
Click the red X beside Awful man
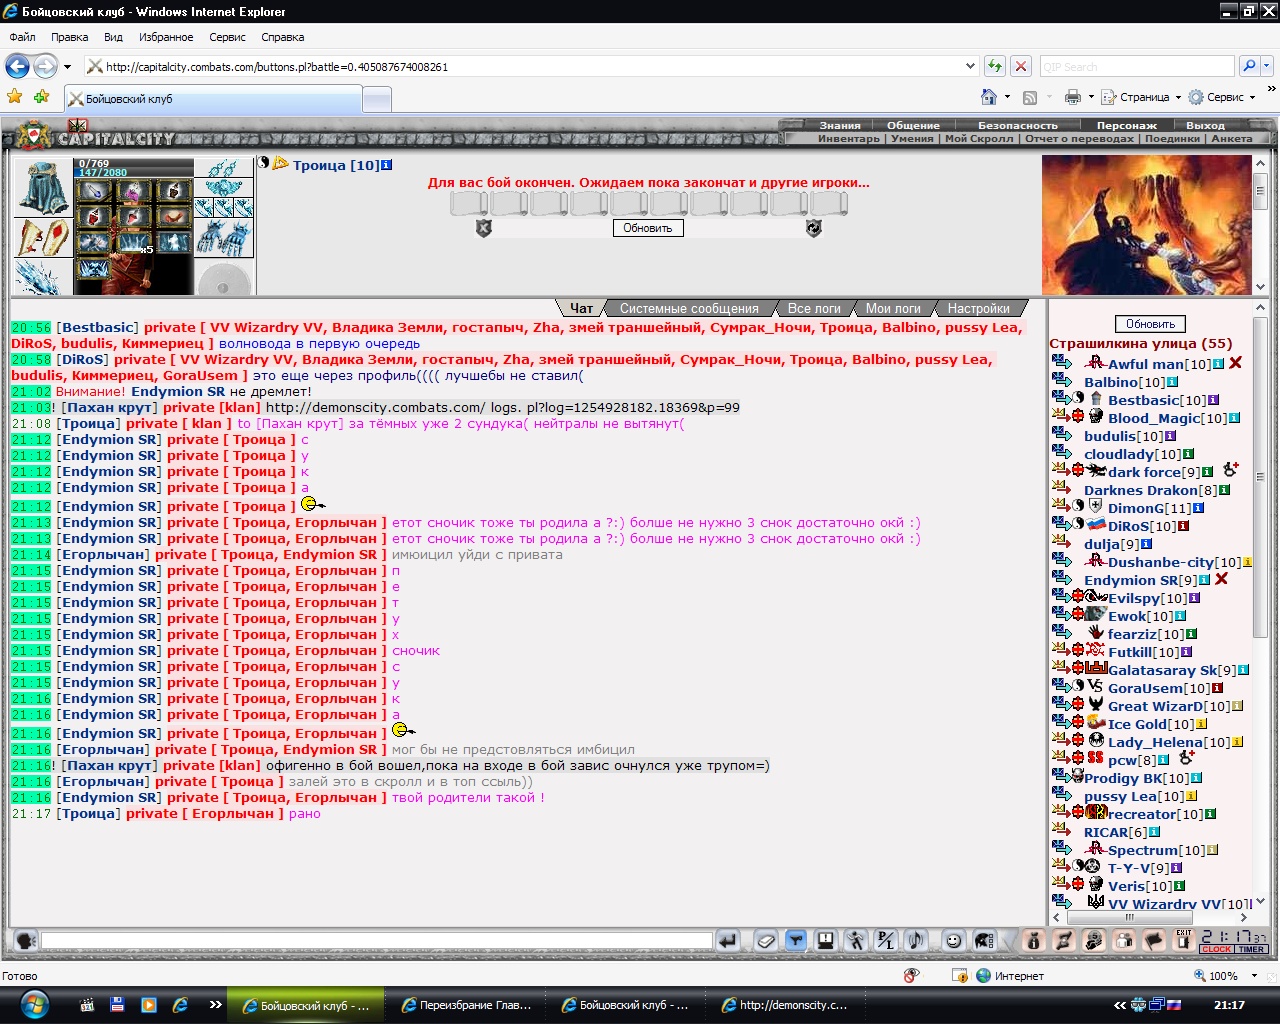tap(1235, 363)
